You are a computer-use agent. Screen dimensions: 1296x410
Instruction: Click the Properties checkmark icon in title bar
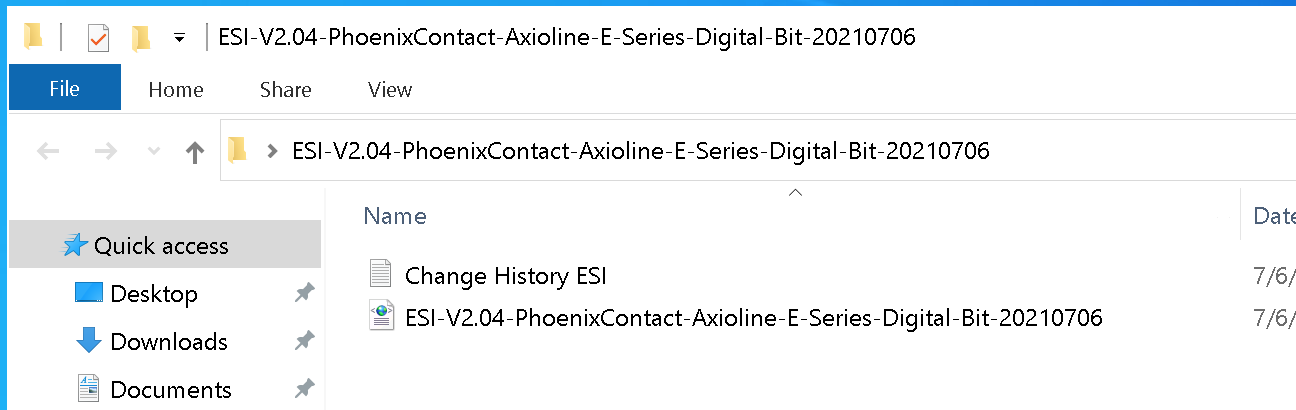tap(98, 38)
